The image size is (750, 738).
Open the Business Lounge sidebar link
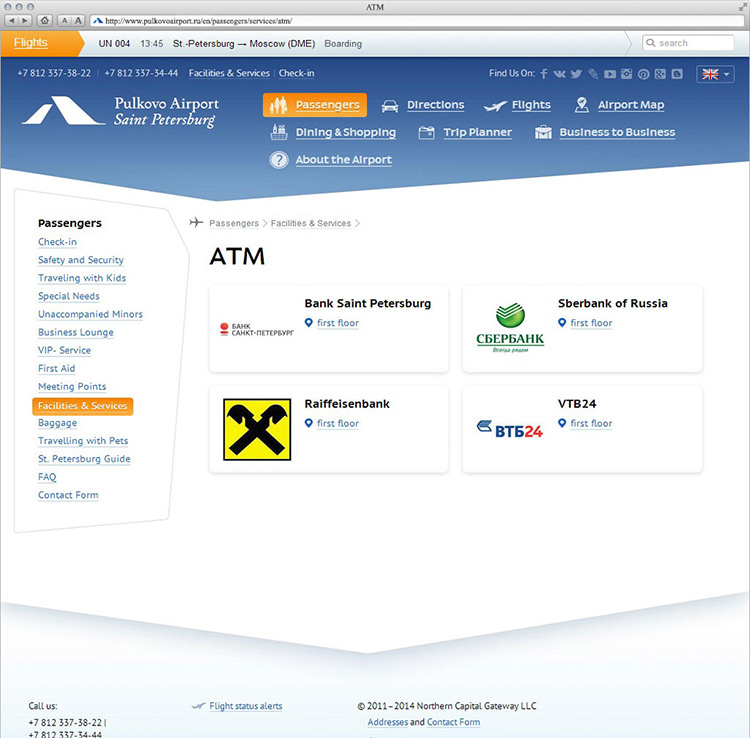(76, 332)
